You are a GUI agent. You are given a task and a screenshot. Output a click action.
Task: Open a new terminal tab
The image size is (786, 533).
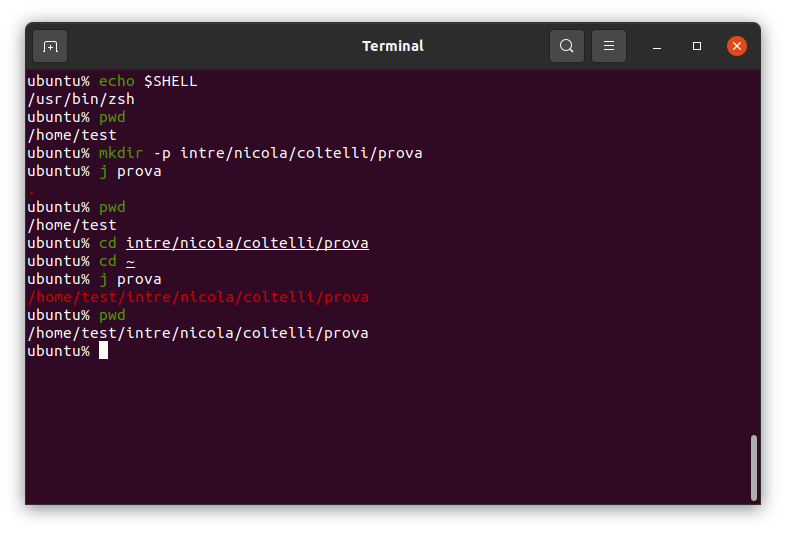(x=50, y=46)
